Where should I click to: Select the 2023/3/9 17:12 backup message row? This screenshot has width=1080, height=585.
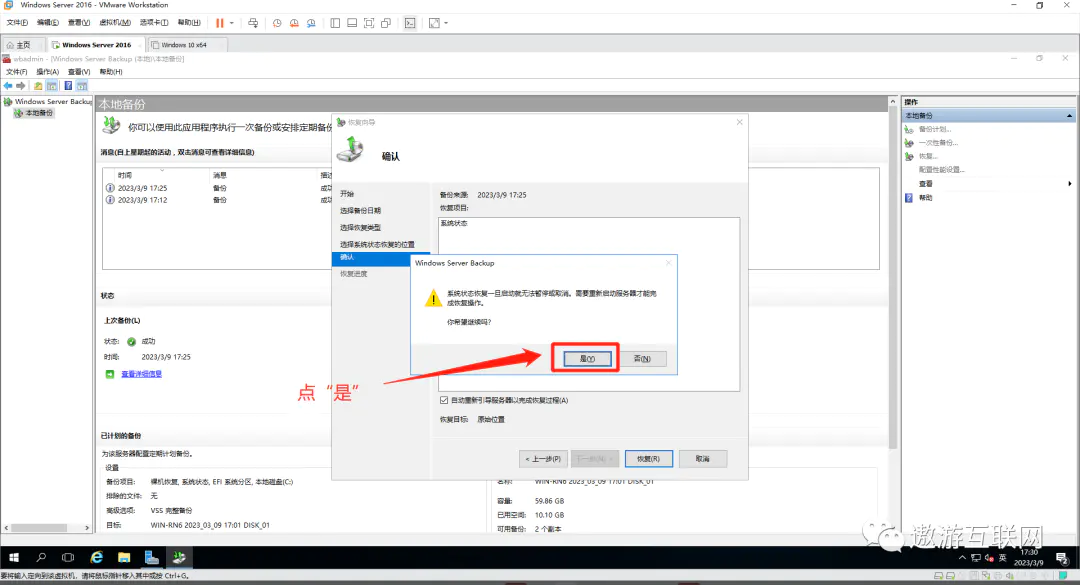click(x=217, y=200)
